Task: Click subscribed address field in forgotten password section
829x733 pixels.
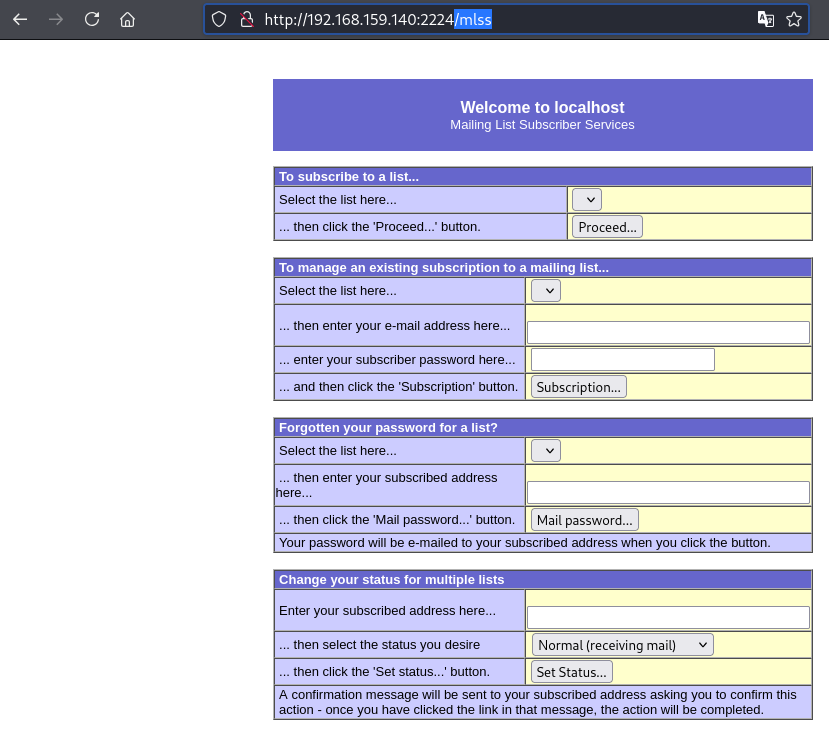Action: pos(668,492)
